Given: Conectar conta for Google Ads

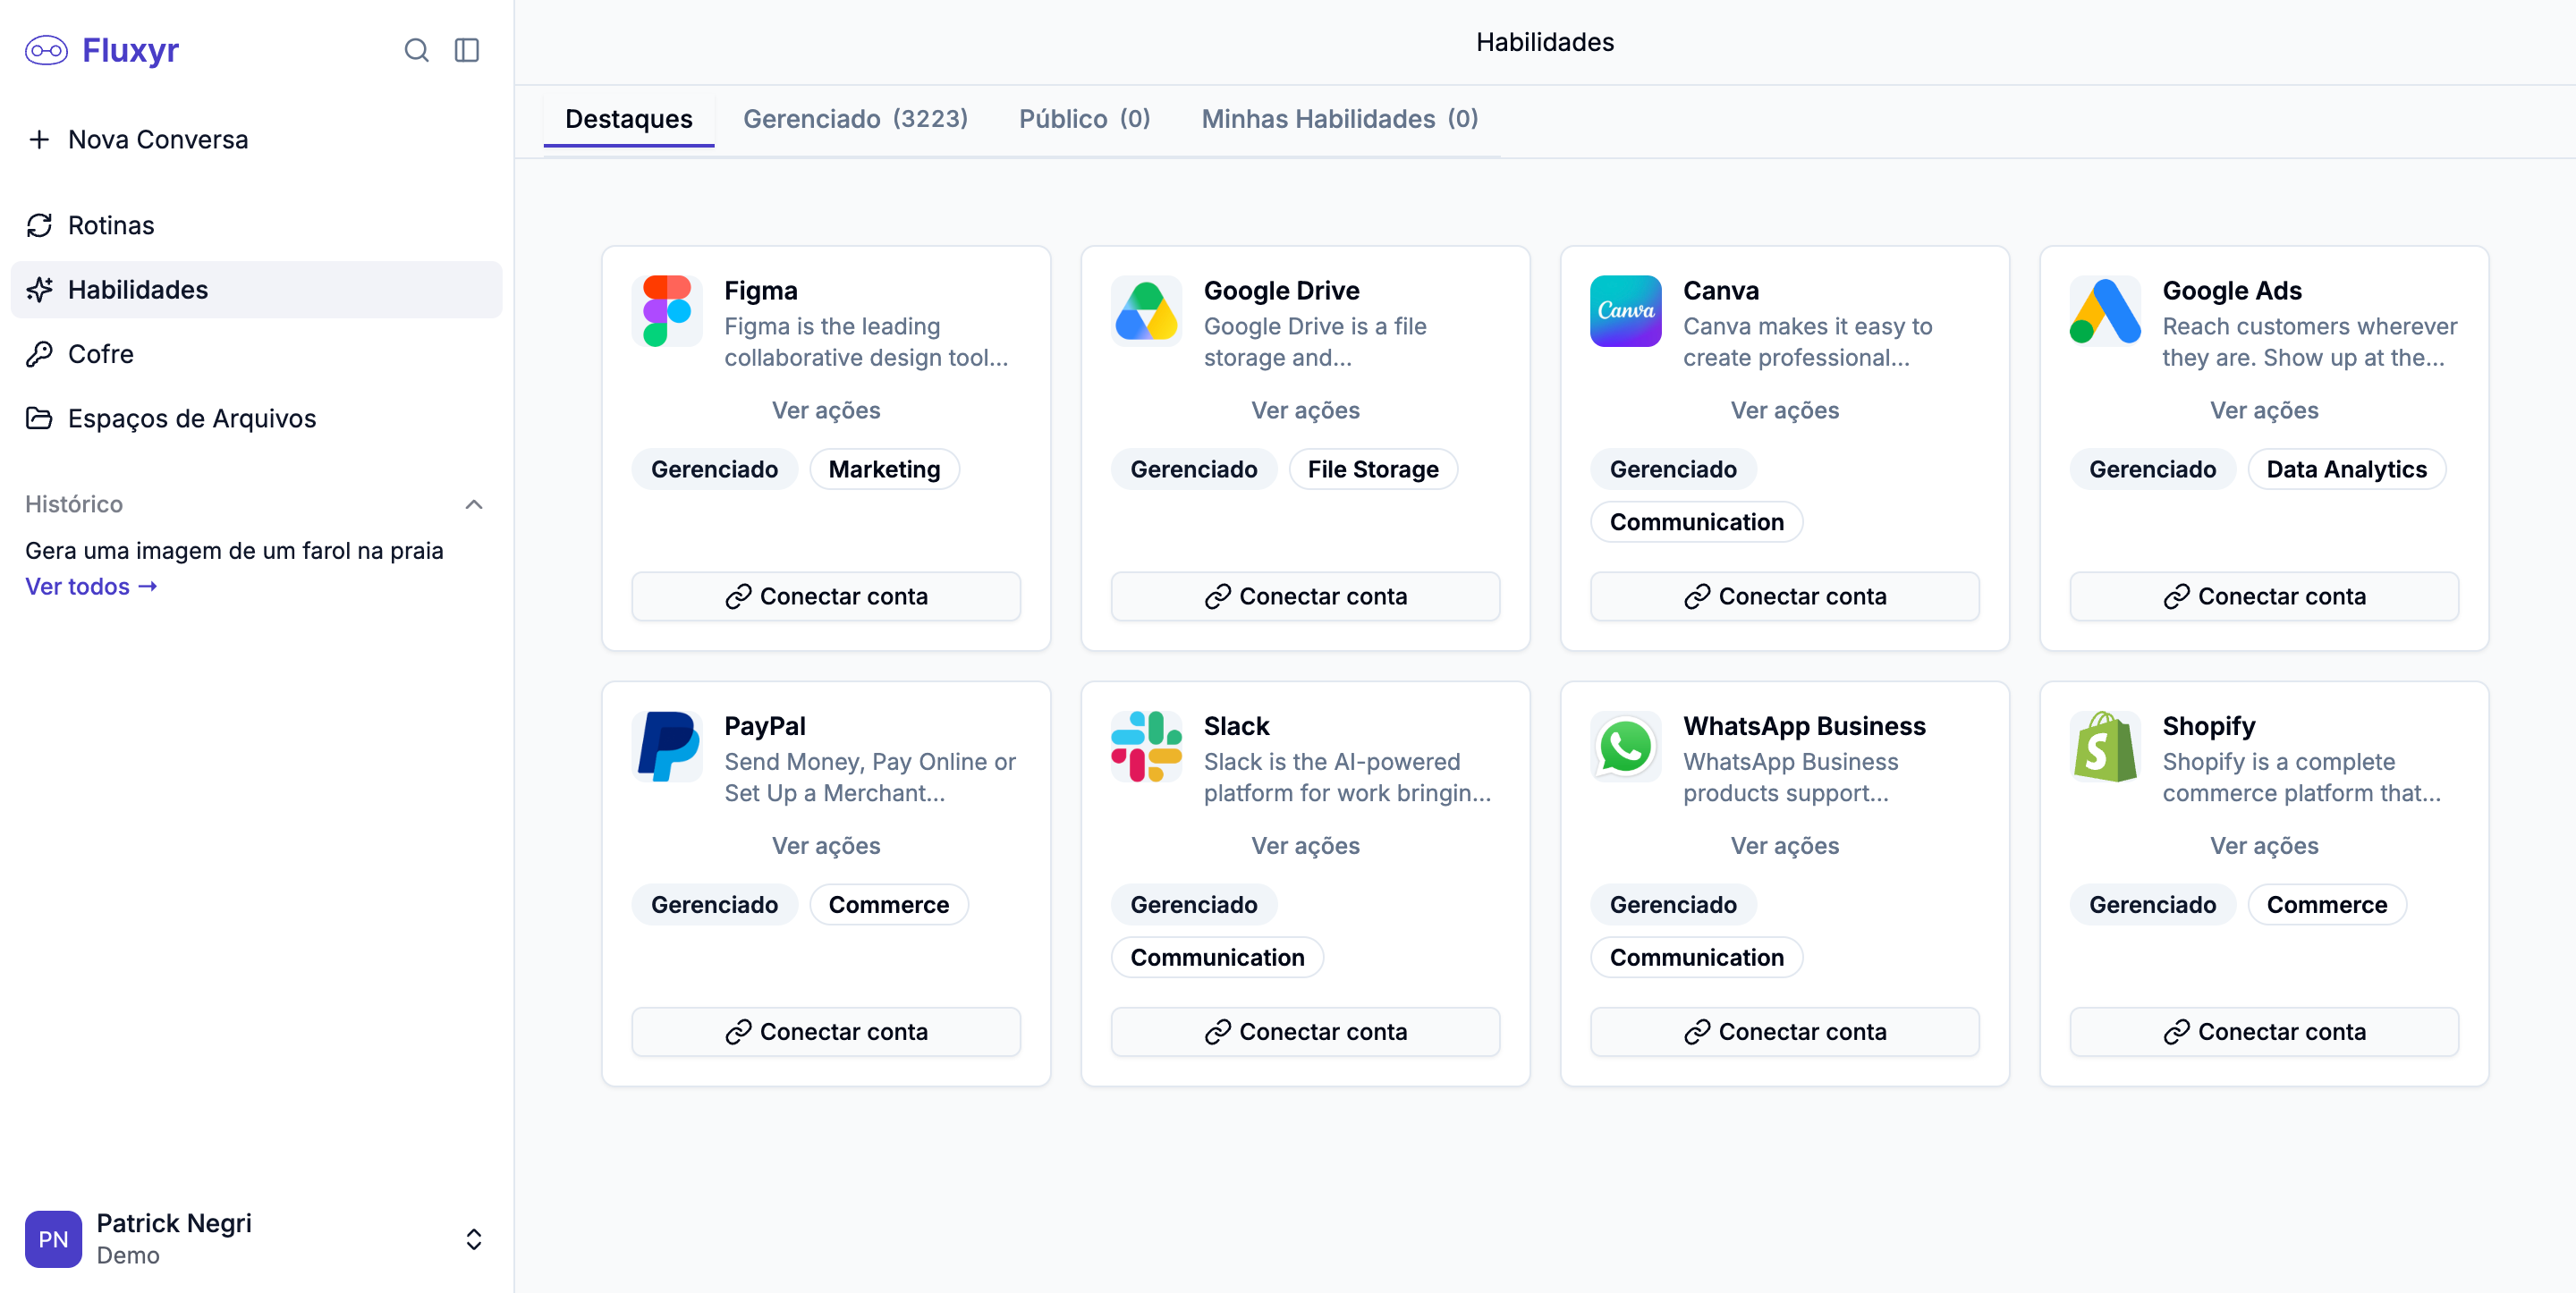Looking at the screenshot, I should point(2264,596).
